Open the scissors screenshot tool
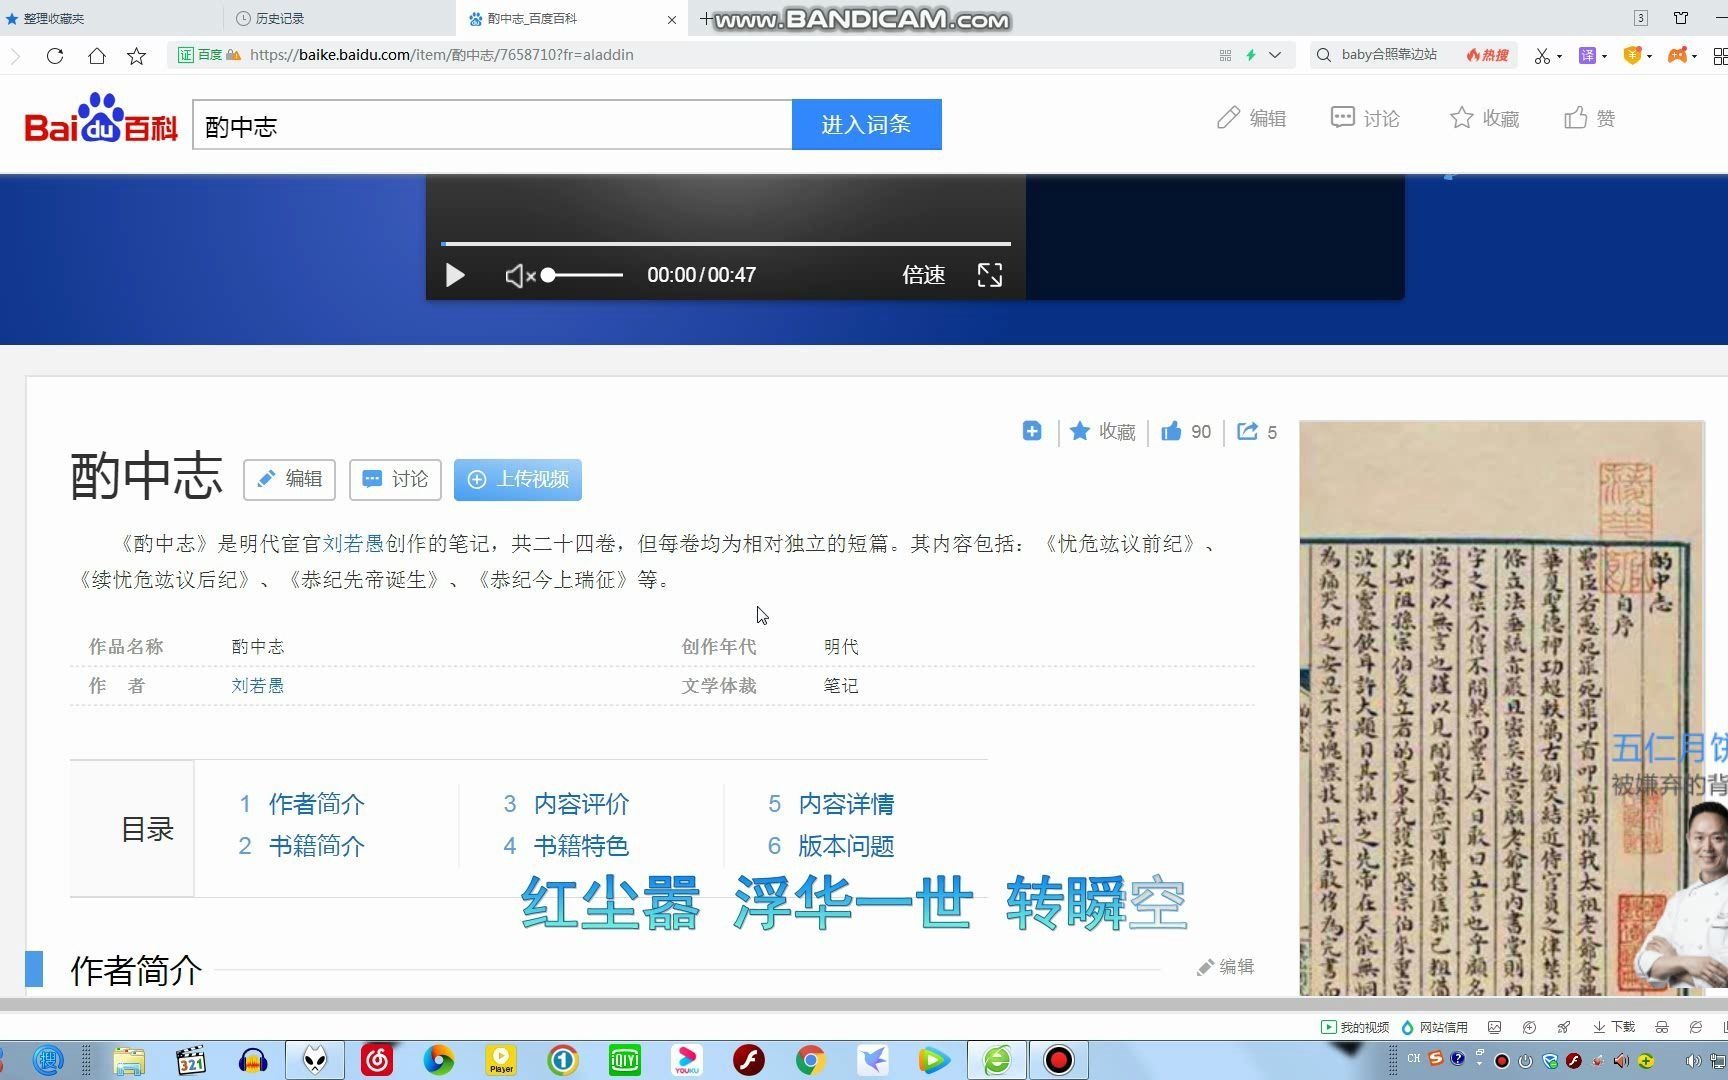The image size is (1728, 1080). pos(1543,56)
